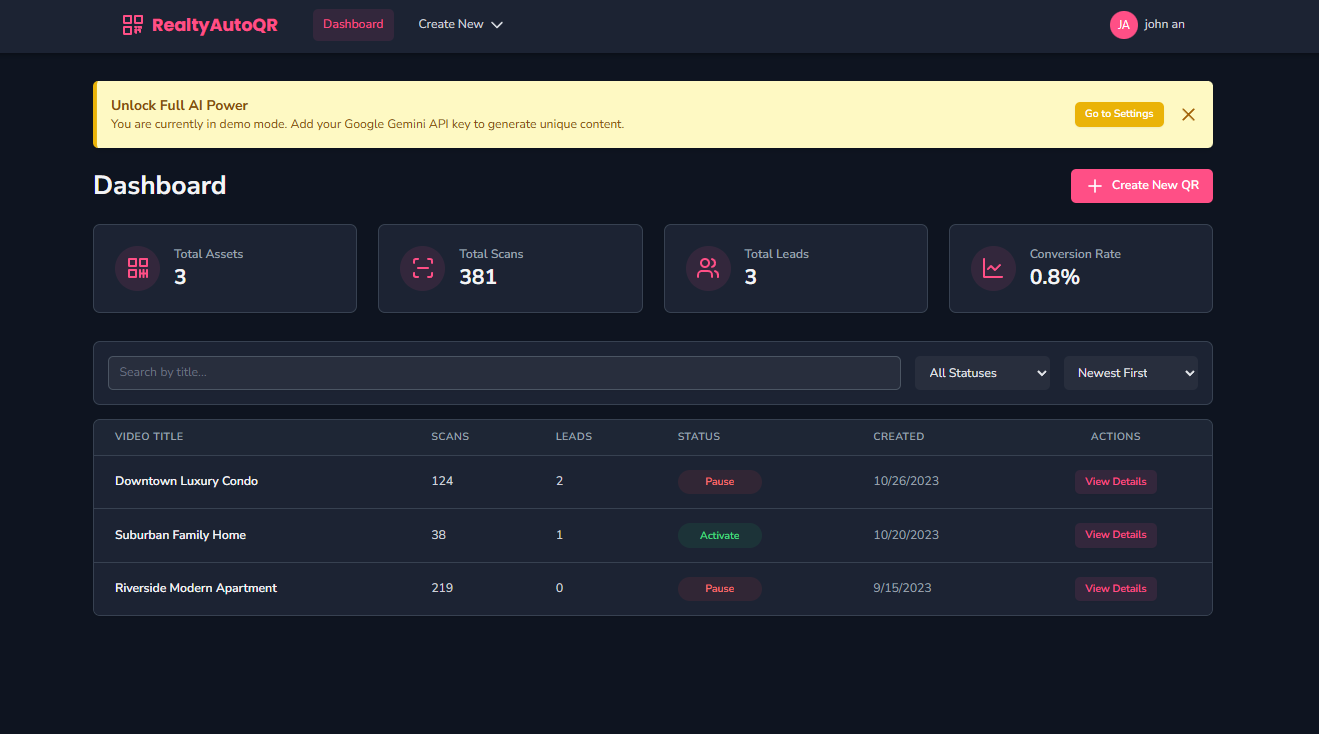Screen dimensions: 1319x734
Task: Click the plus icon on Create New QR
Action: click(1095, 186)
